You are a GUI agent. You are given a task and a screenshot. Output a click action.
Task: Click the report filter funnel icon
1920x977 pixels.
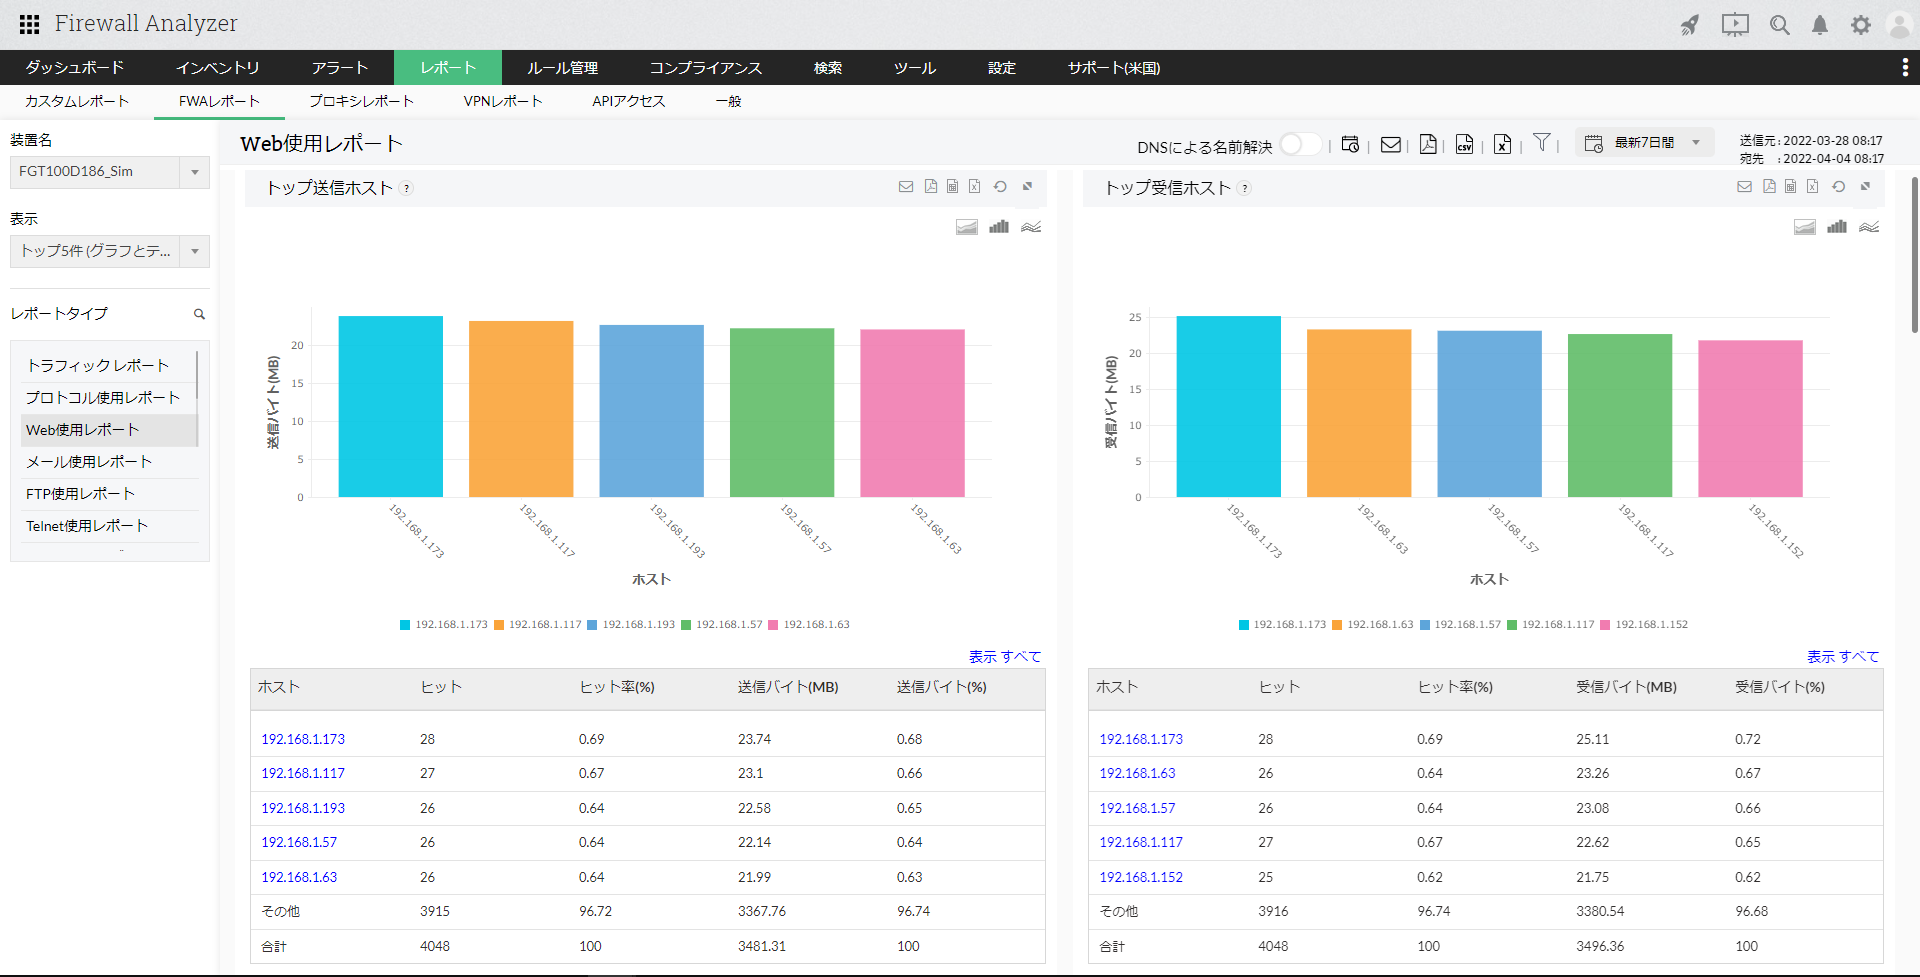(1542, 143)
